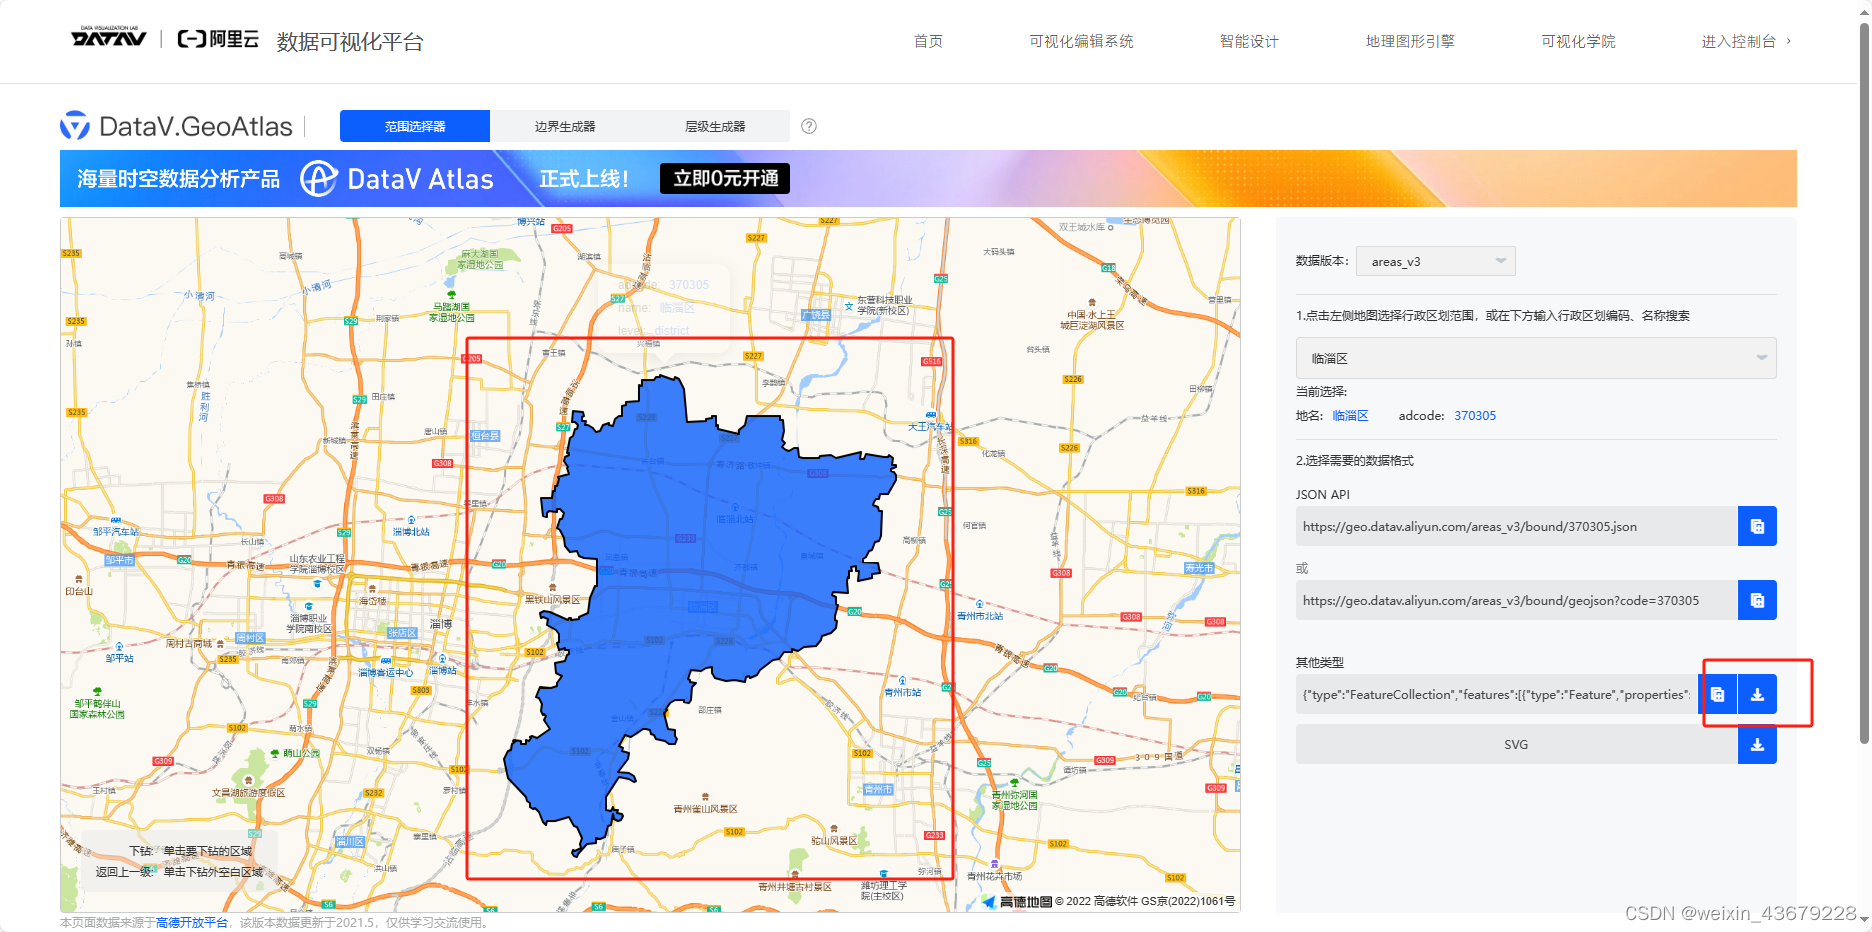Viewport: 1872px width, 932px height.
Task: Click the 邹平站 station marker on map
Action: point(119,653)
